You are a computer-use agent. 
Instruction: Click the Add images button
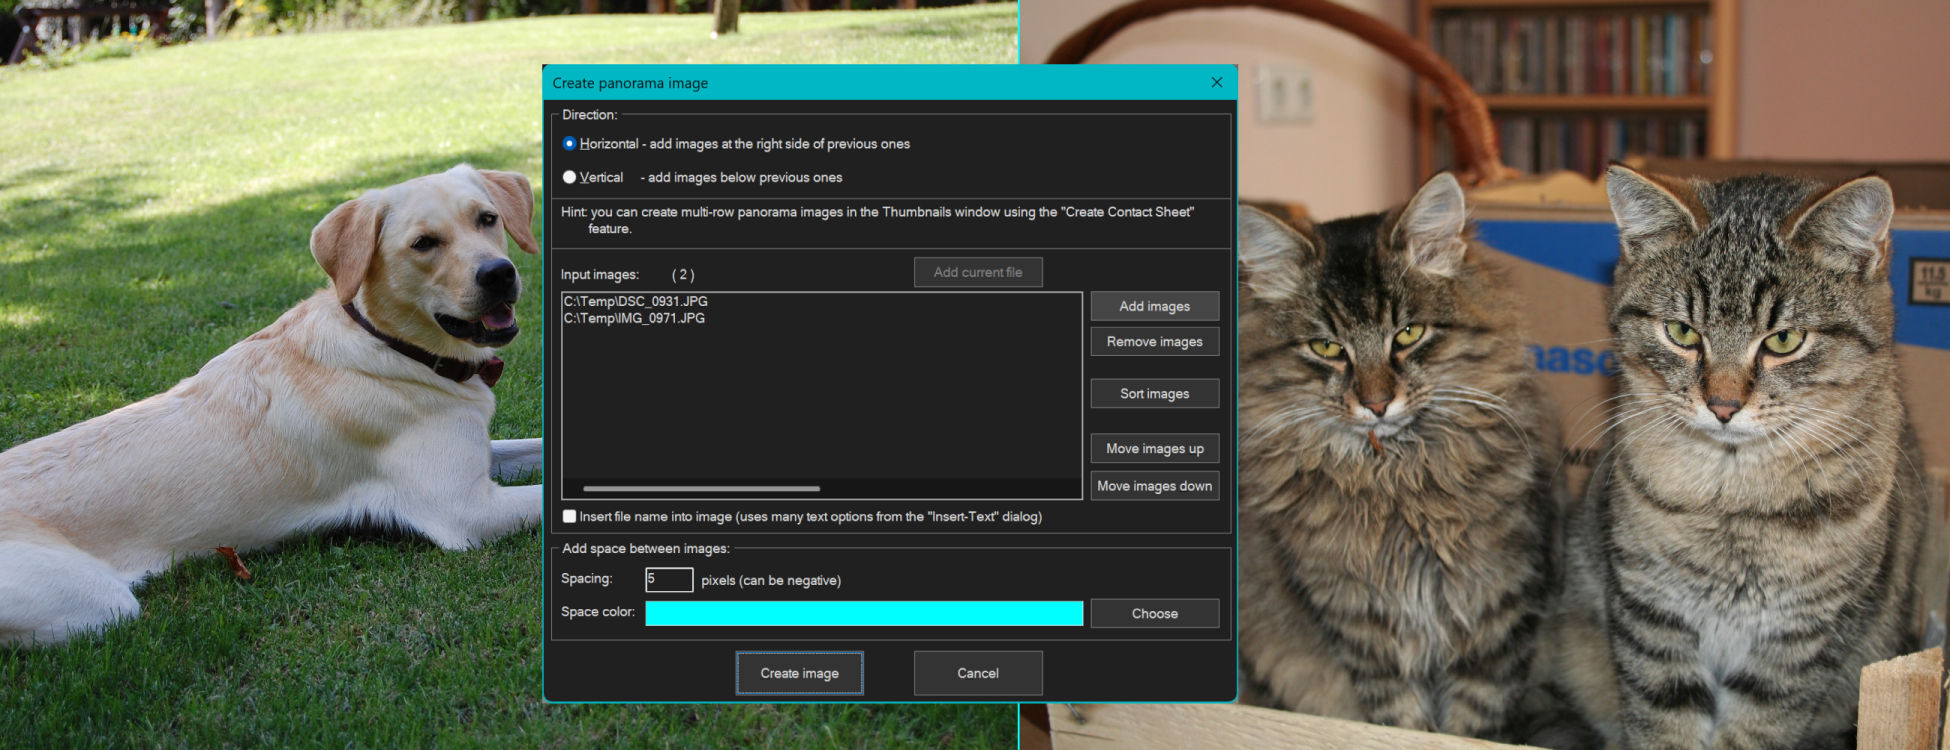[x=1154, y=306]
